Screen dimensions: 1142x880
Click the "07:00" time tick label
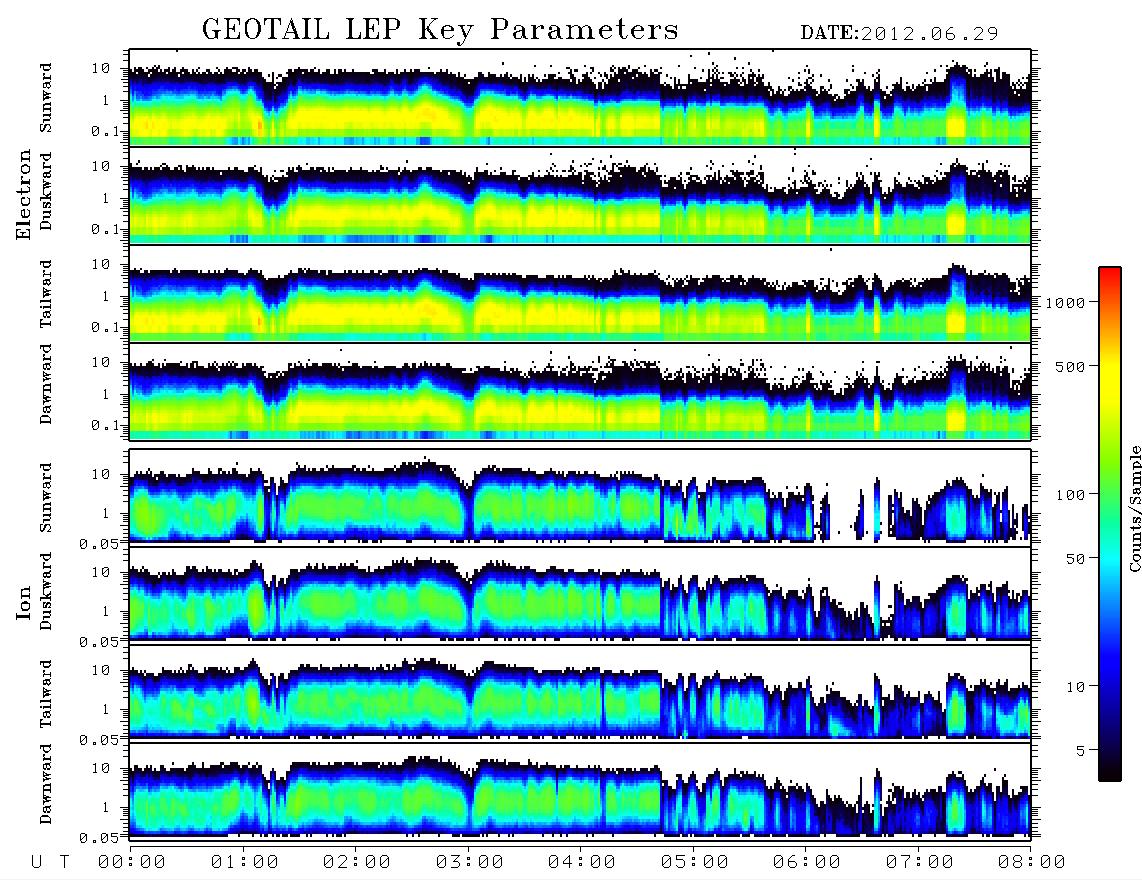919,862
